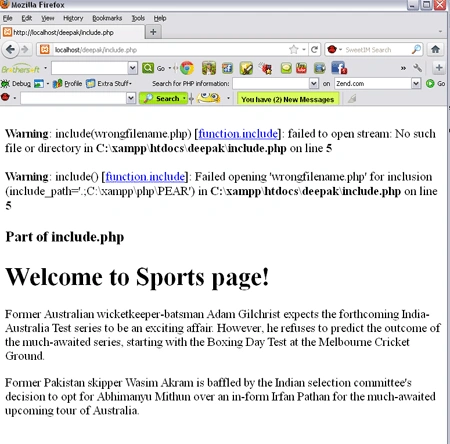
Task: Click the SweetIM search magnifier icon
Action: pyautogui.click(x=416, y=49)
